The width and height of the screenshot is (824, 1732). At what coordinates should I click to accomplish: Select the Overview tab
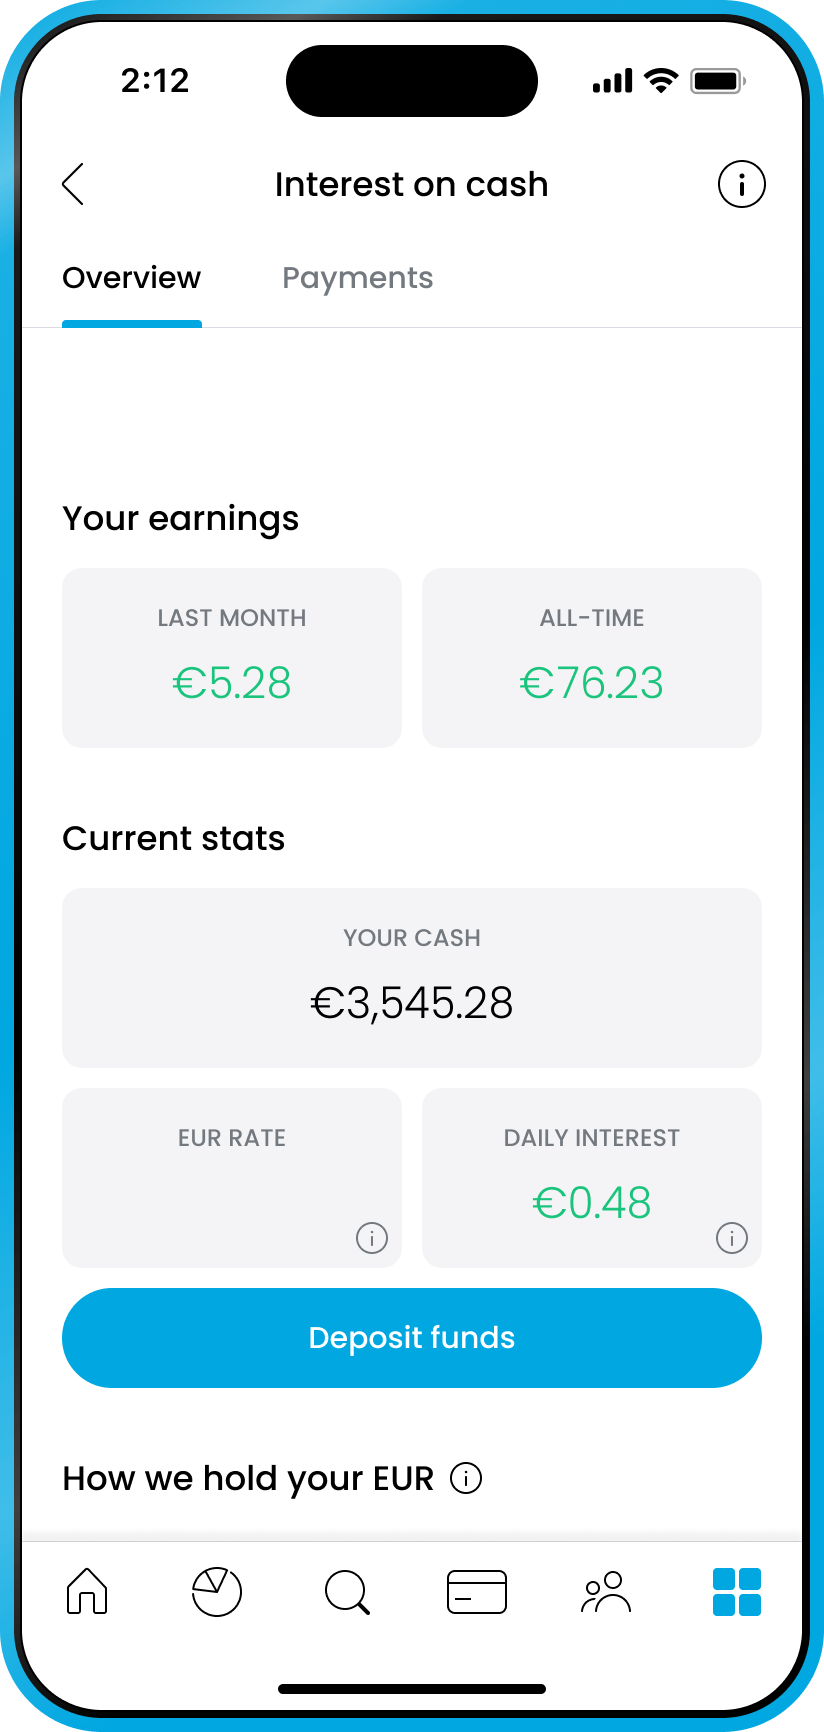pyautogui.click(x=132, y=278)
